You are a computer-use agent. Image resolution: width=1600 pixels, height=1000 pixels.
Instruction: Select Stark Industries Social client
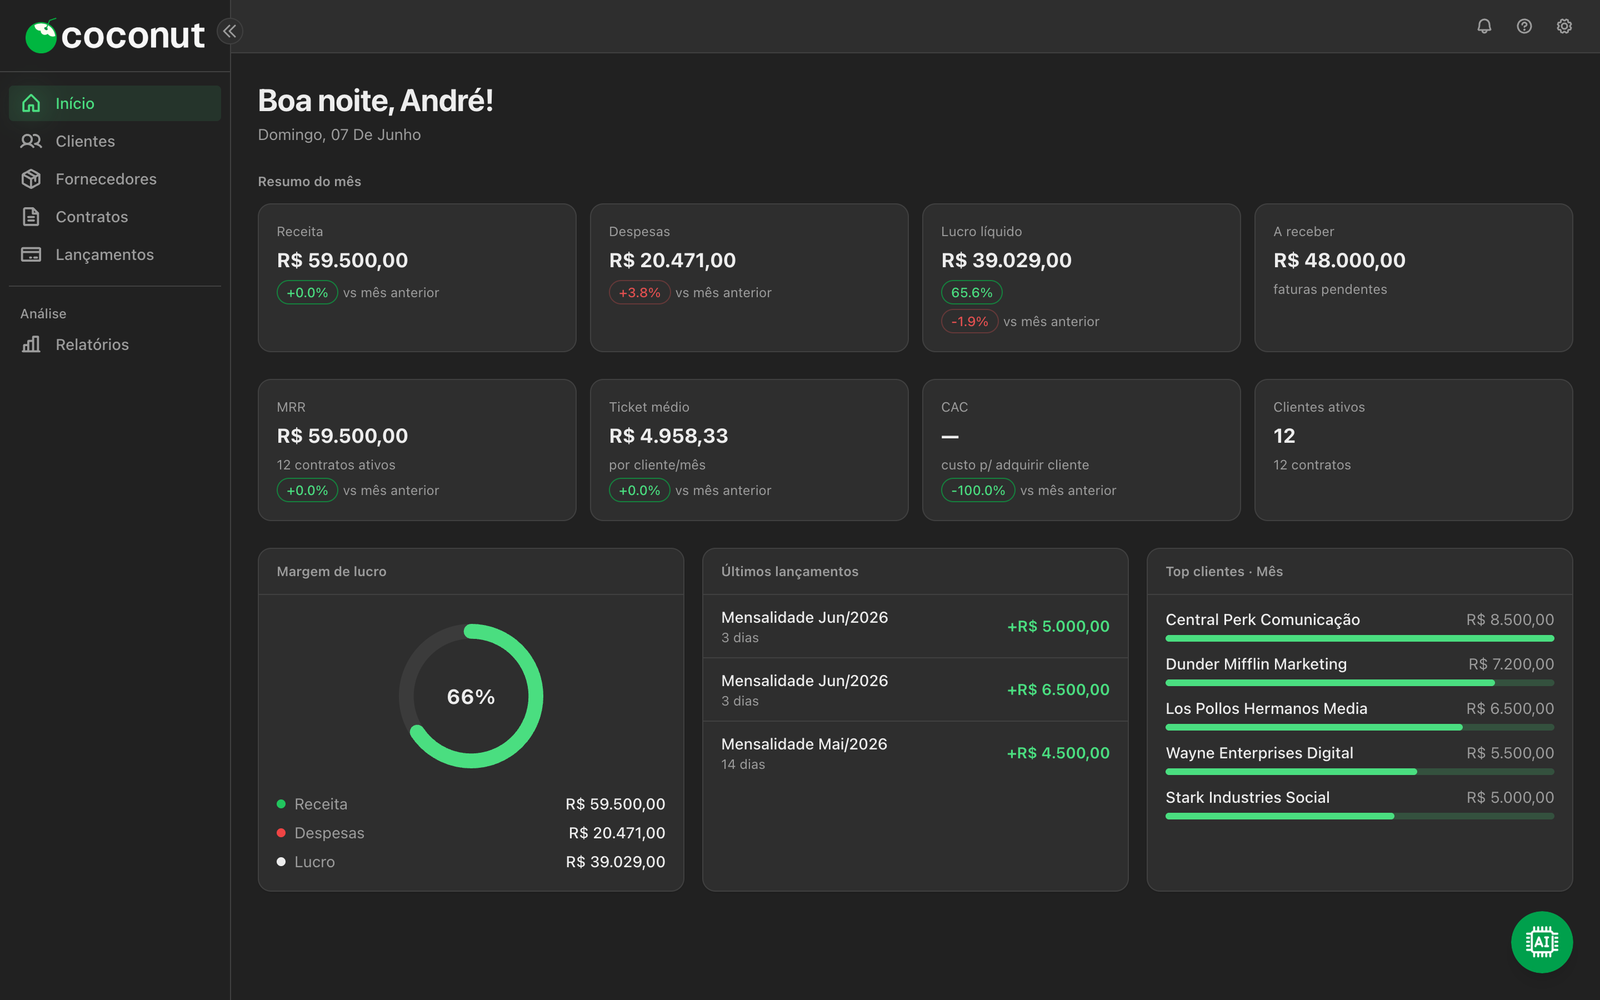[x=1359, y=803]
